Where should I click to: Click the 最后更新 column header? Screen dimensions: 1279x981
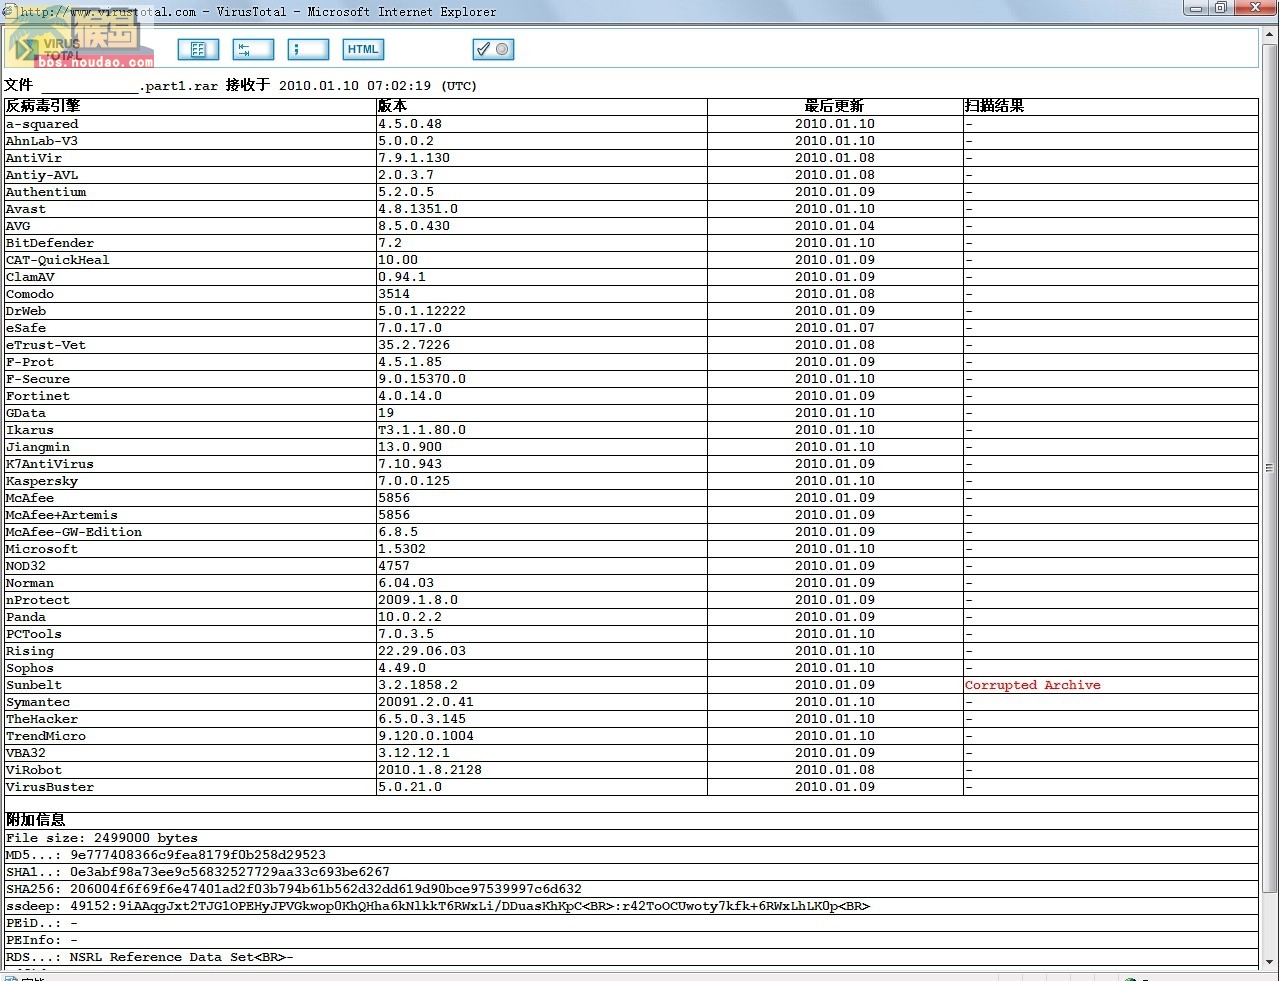tap(834, 106)
